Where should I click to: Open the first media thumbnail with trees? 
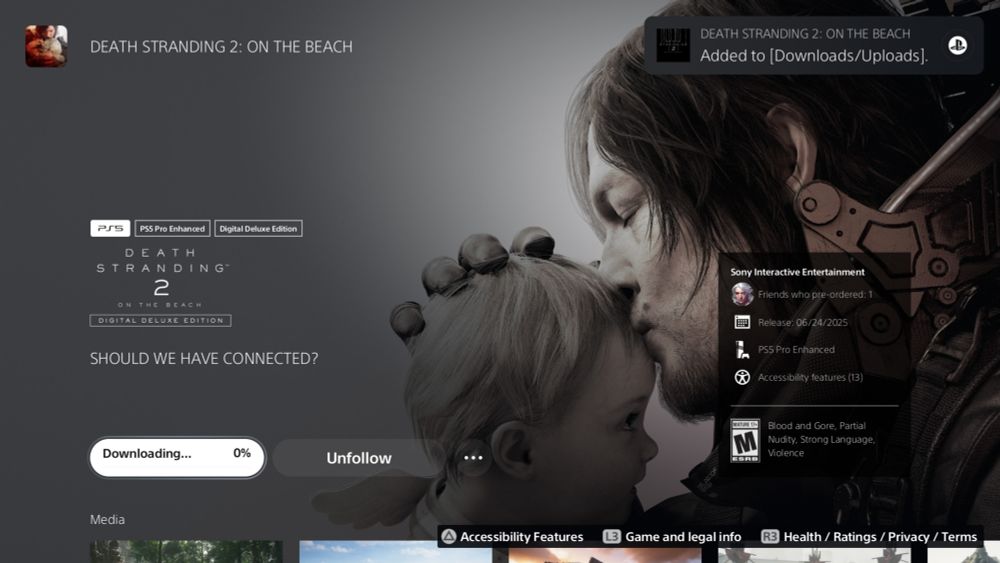tap(186, 552)
